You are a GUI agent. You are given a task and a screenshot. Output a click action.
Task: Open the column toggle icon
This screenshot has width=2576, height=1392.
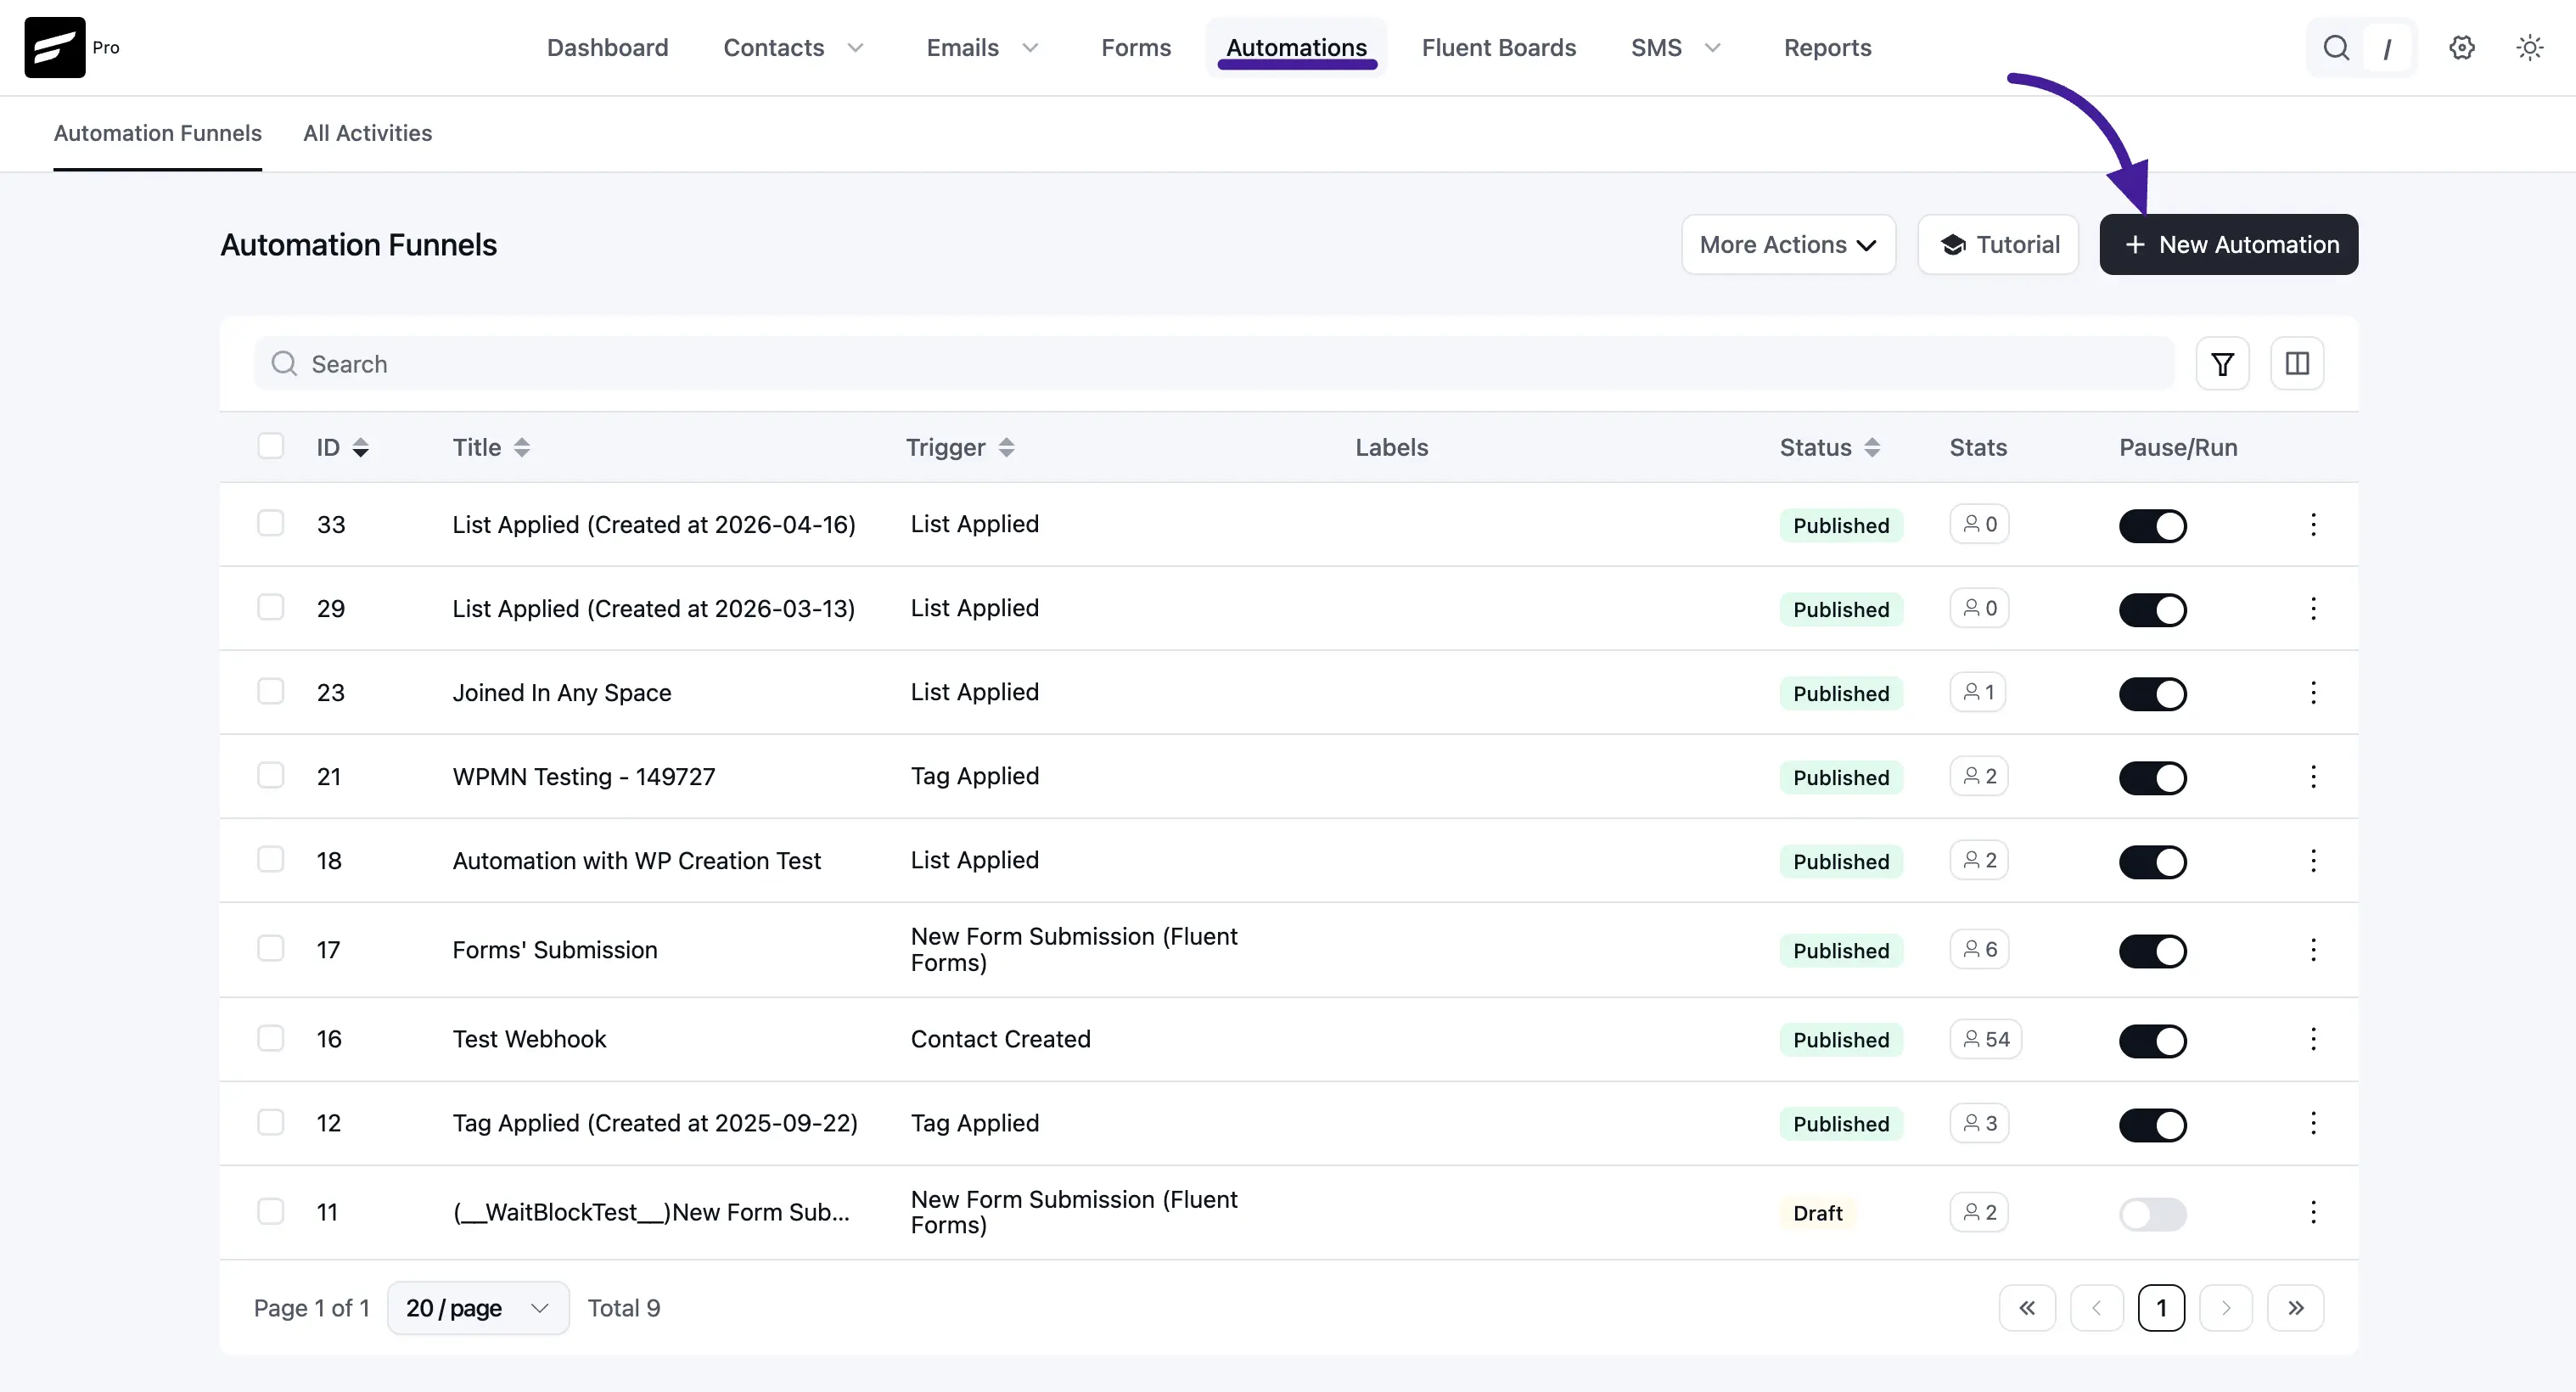(2297, 364)
